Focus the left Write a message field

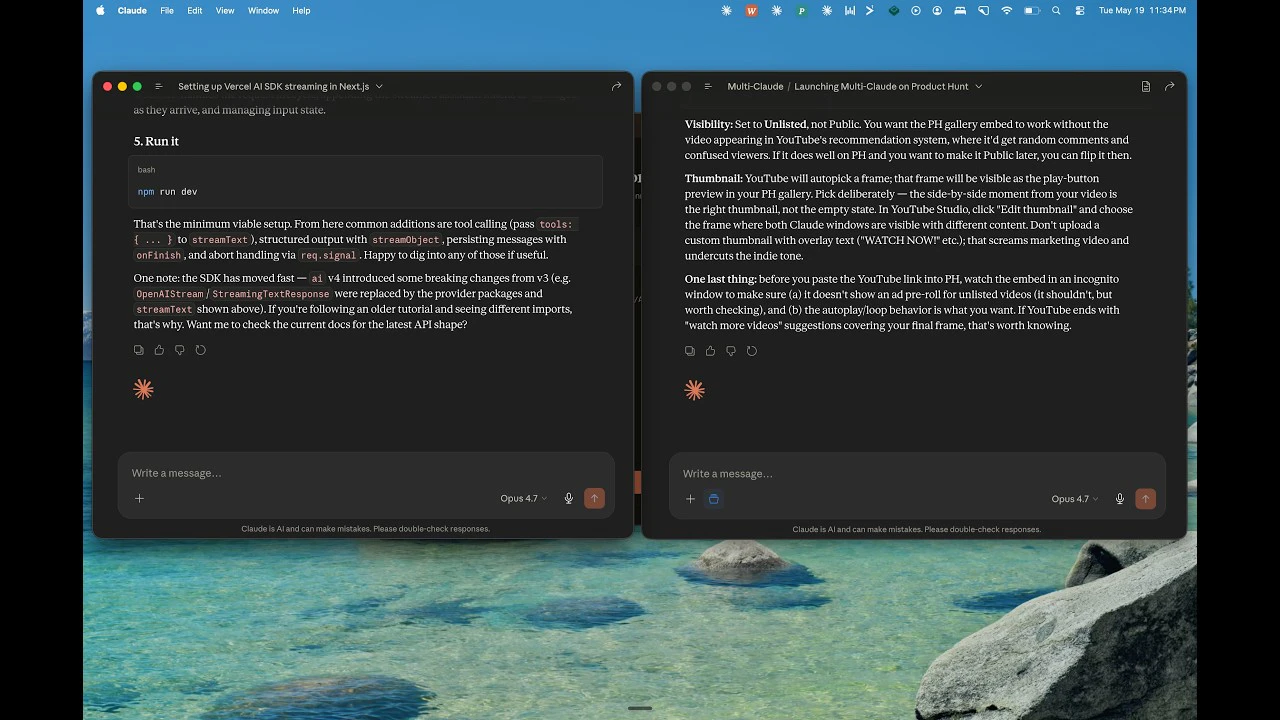[x=366, y=473]
